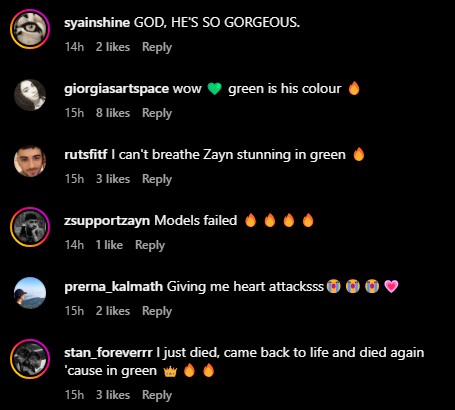
Task: Open giorgiasartspace's avatar
Action: click(30, 95)
